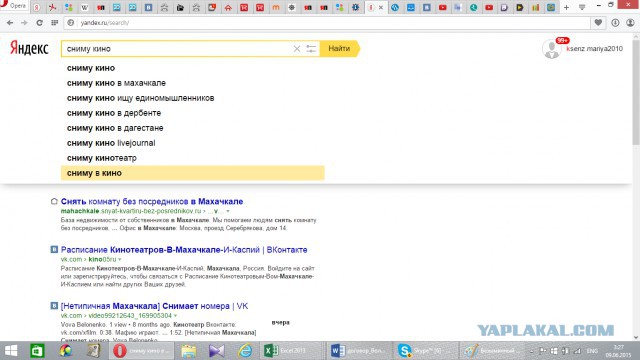Open the tab menu icon beside new tab
The width and height of the screenshot is (640, 360).
click(x=582, y=7)
